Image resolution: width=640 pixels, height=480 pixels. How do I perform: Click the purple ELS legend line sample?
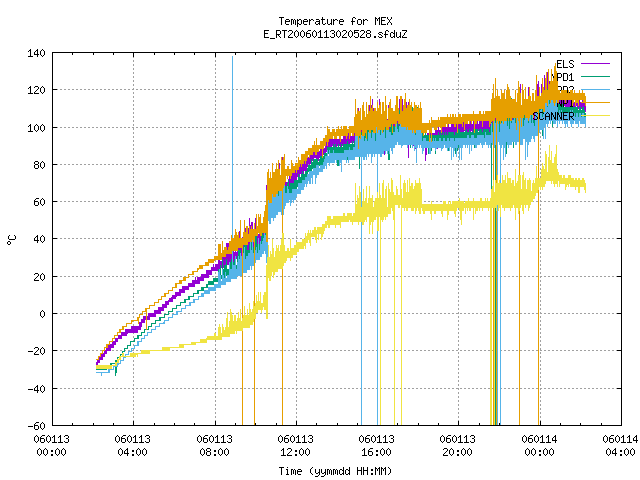[x=596, y=64]
